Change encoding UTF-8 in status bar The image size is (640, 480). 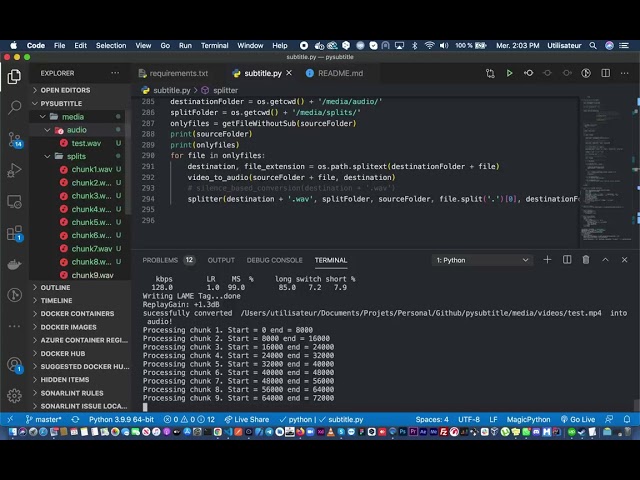pyautogui.click(x=469, y=419)
